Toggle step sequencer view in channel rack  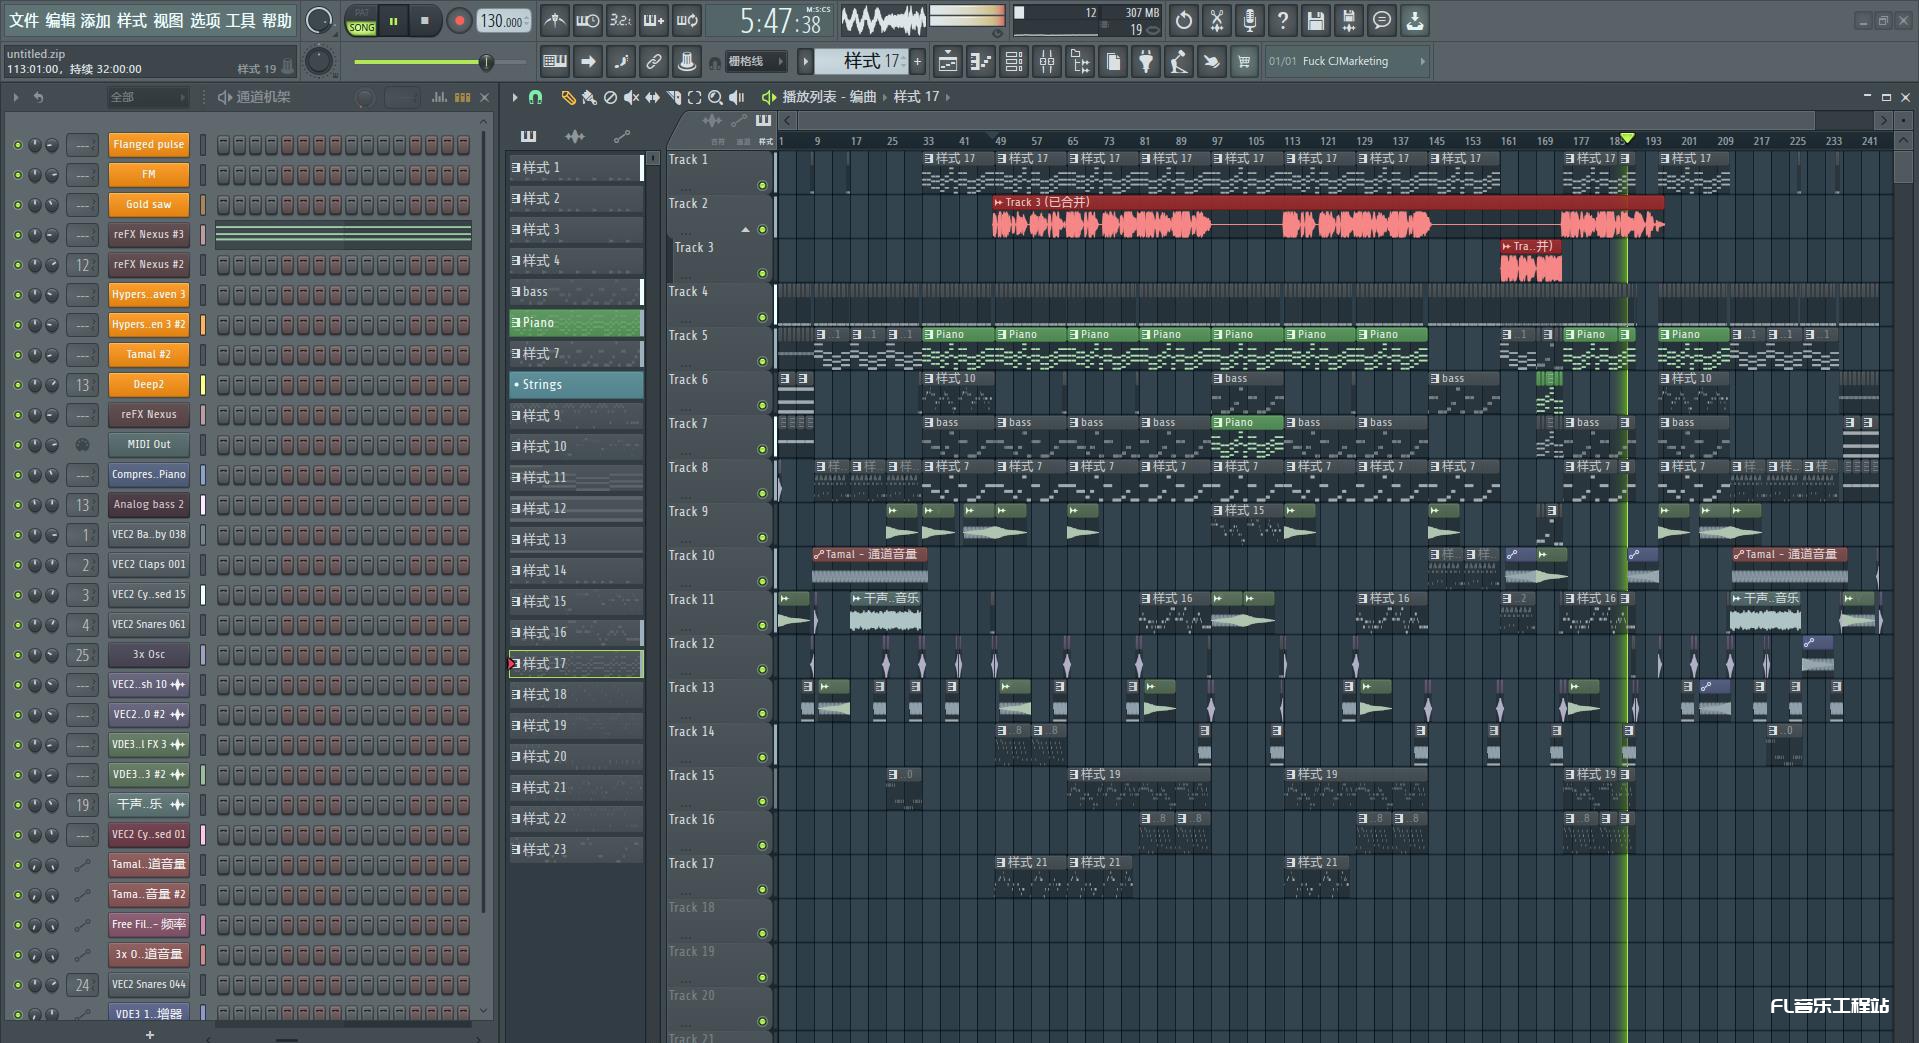[x=462, y=97]
